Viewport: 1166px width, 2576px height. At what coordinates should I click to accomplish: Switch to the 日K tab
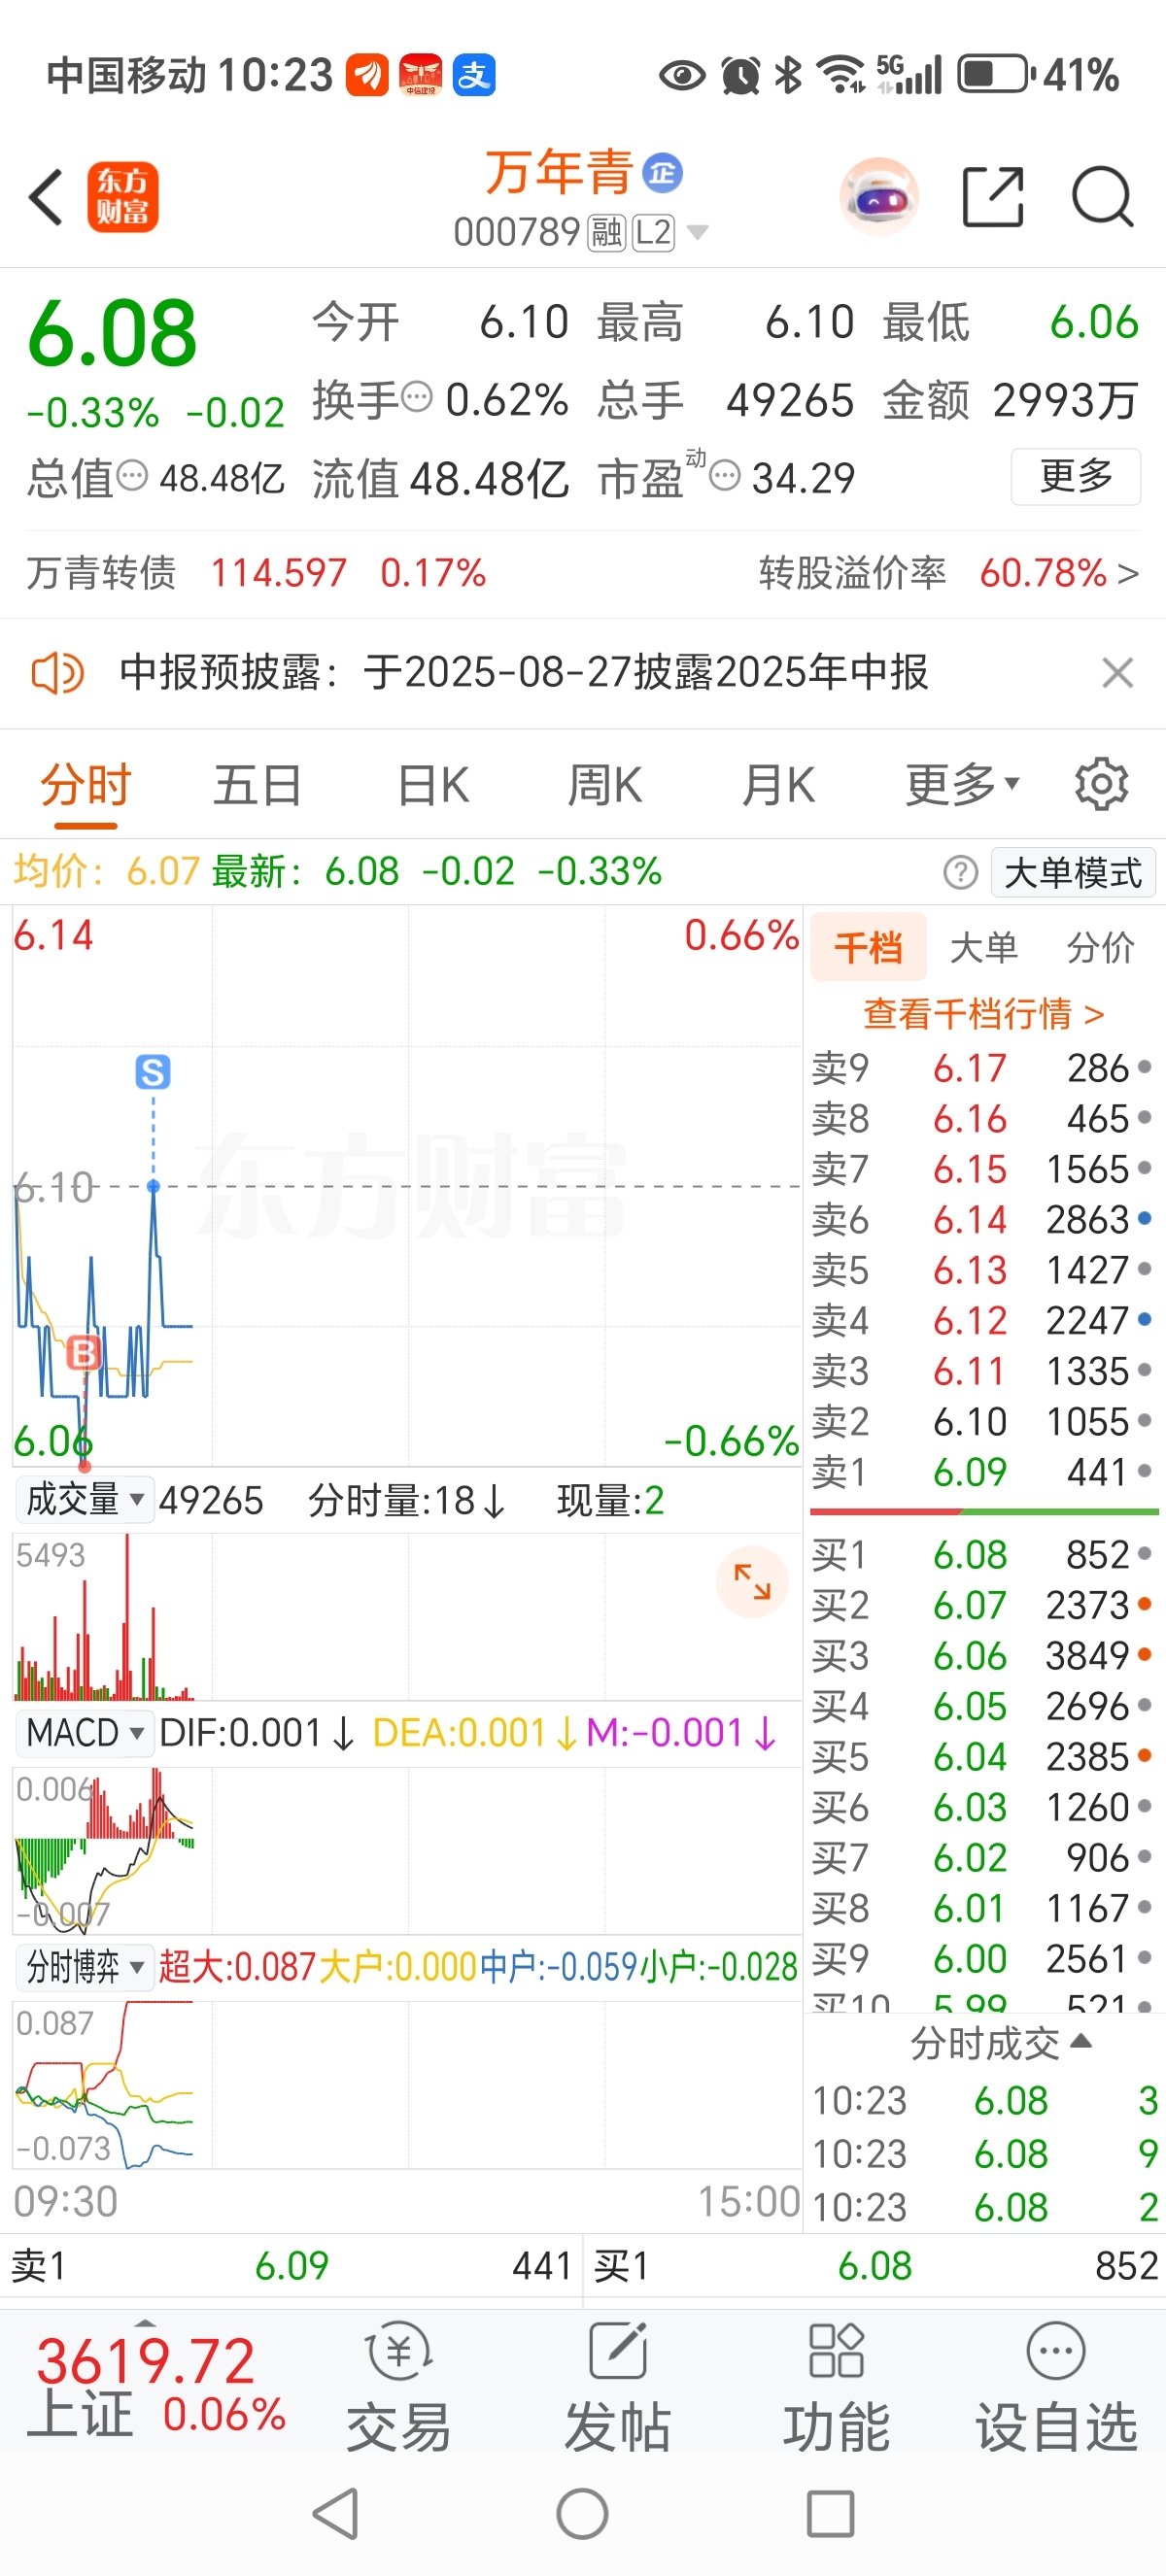[x=433, y=785]
